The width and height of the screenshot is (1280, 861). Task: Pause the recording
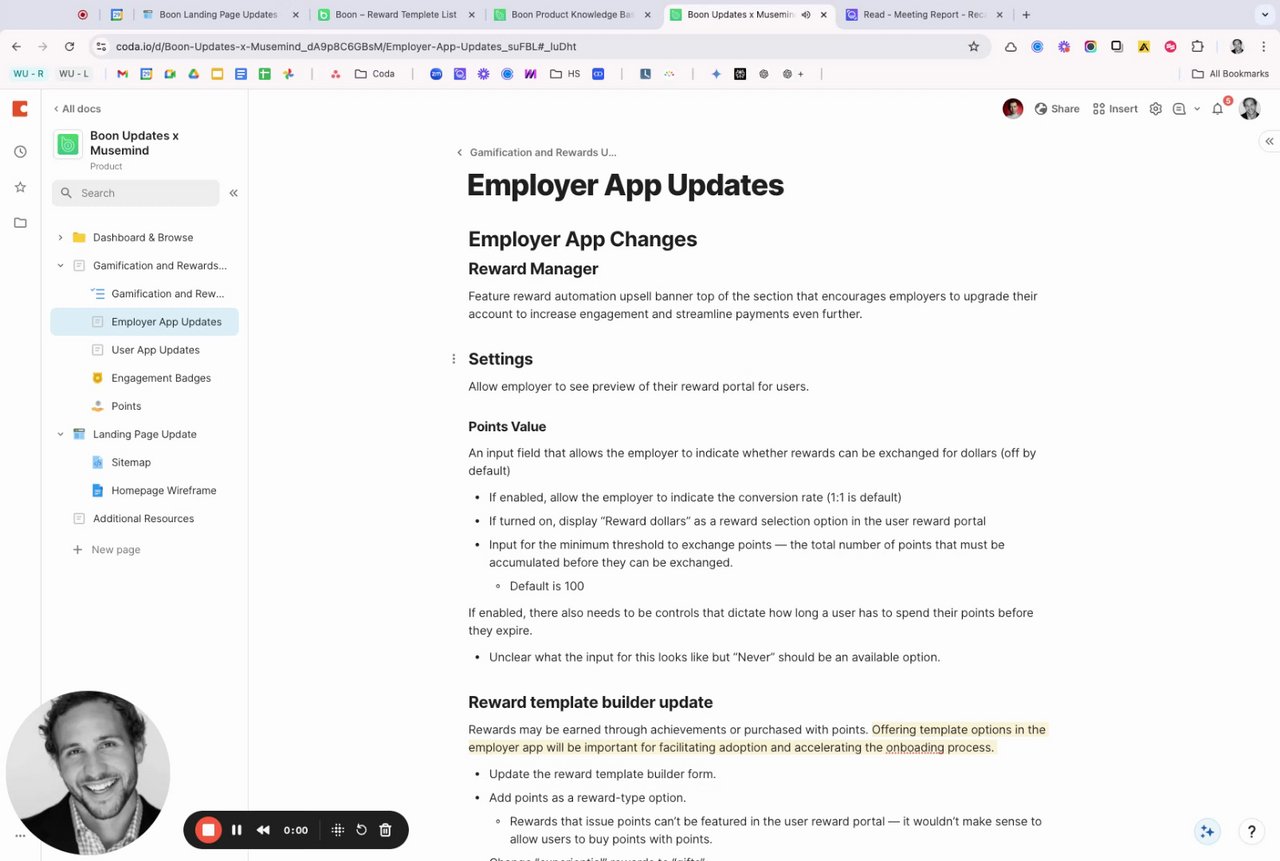click(x=237, y=830)
